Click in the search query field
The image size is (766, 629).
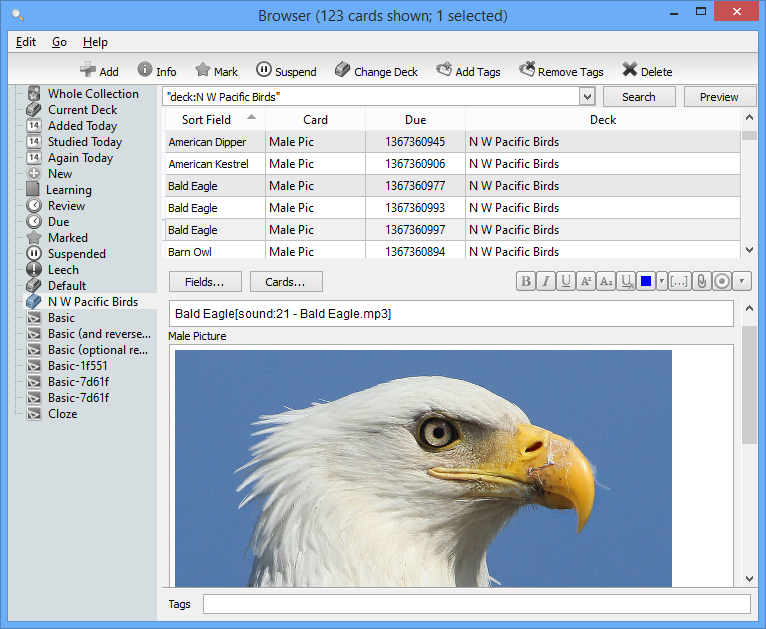click(x=370, y=97)
